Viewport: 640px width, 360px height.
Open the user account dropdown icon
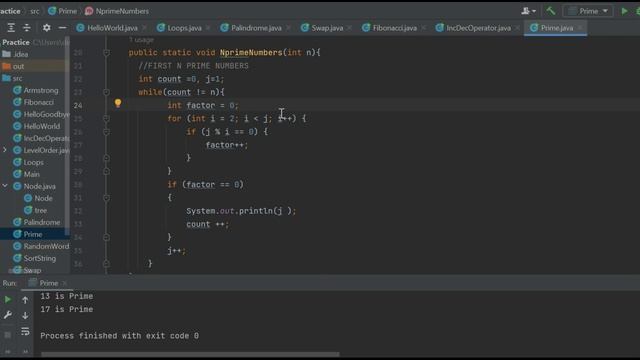click(528, 11)
